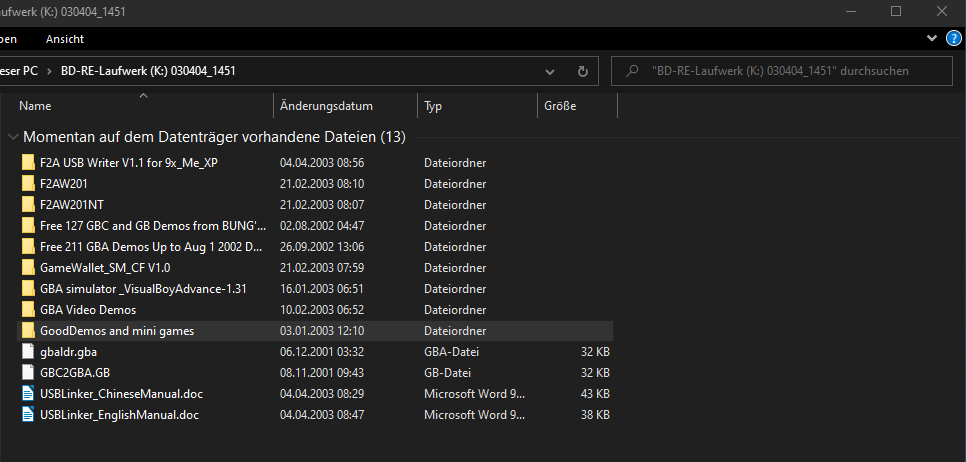The width and height of the screenshot is (966, 462).
Task: Collapse the ribbon with the chevron
Action: tap(932, 38)
